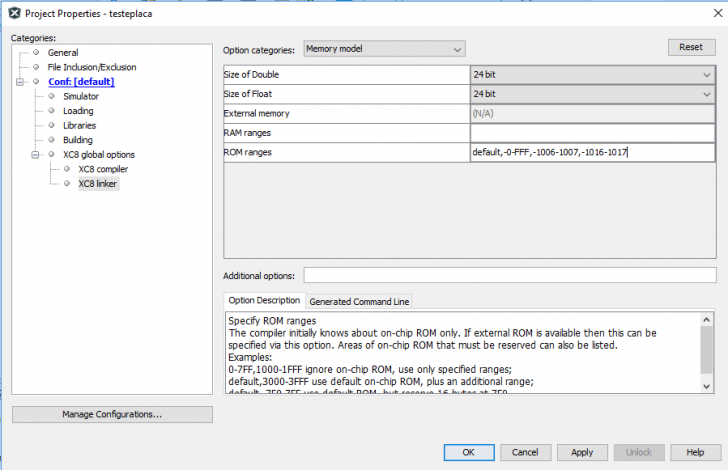Open XC8 compiler options
Screen dimensions: 728x470
click(x=103, y=169)
